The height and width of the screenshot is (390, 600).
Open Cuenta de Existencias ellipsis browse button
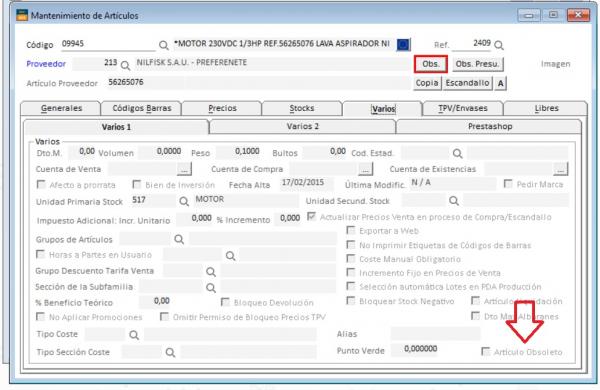tap(561, 169)
